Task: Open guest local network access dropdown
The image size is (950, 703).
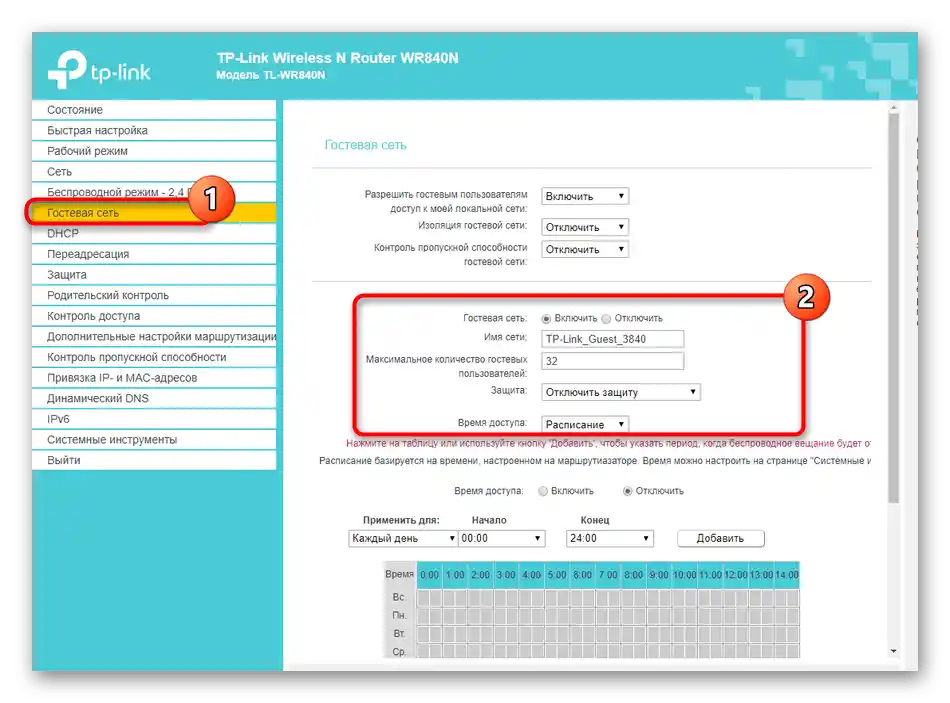Action: (x=585, y=196)
